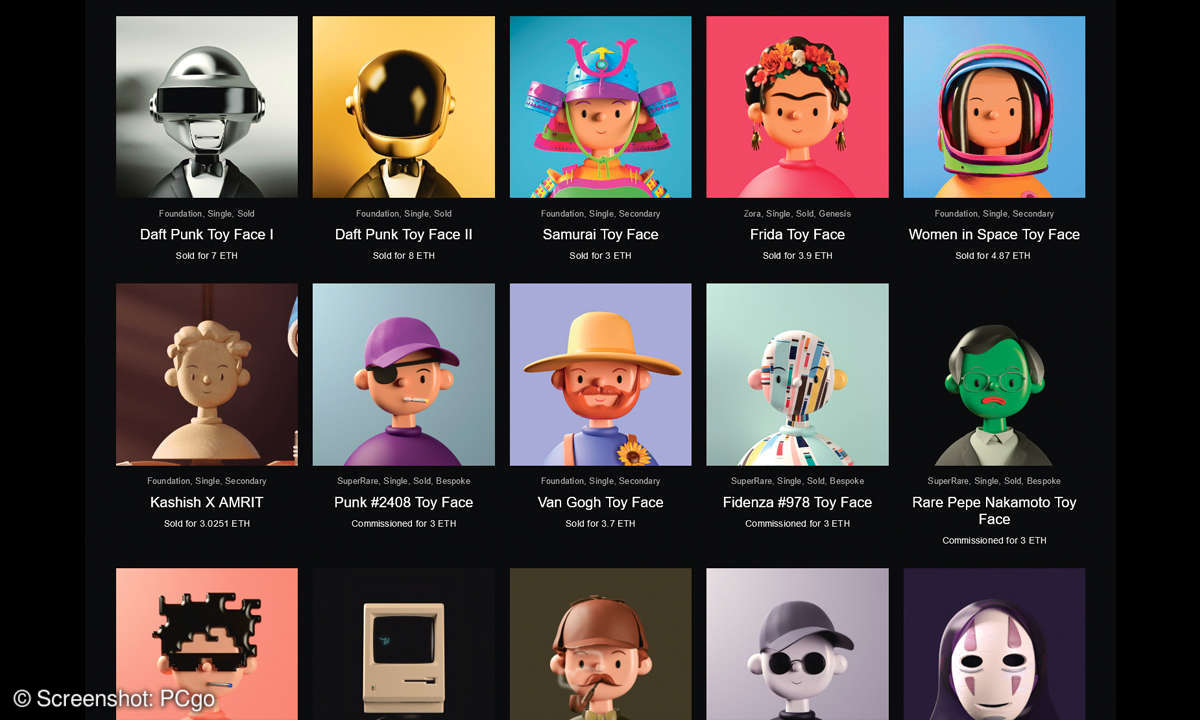Open the Frida Toy Face artwork image
Viewport: 1200px width, 720px height.
coord(797,107)
